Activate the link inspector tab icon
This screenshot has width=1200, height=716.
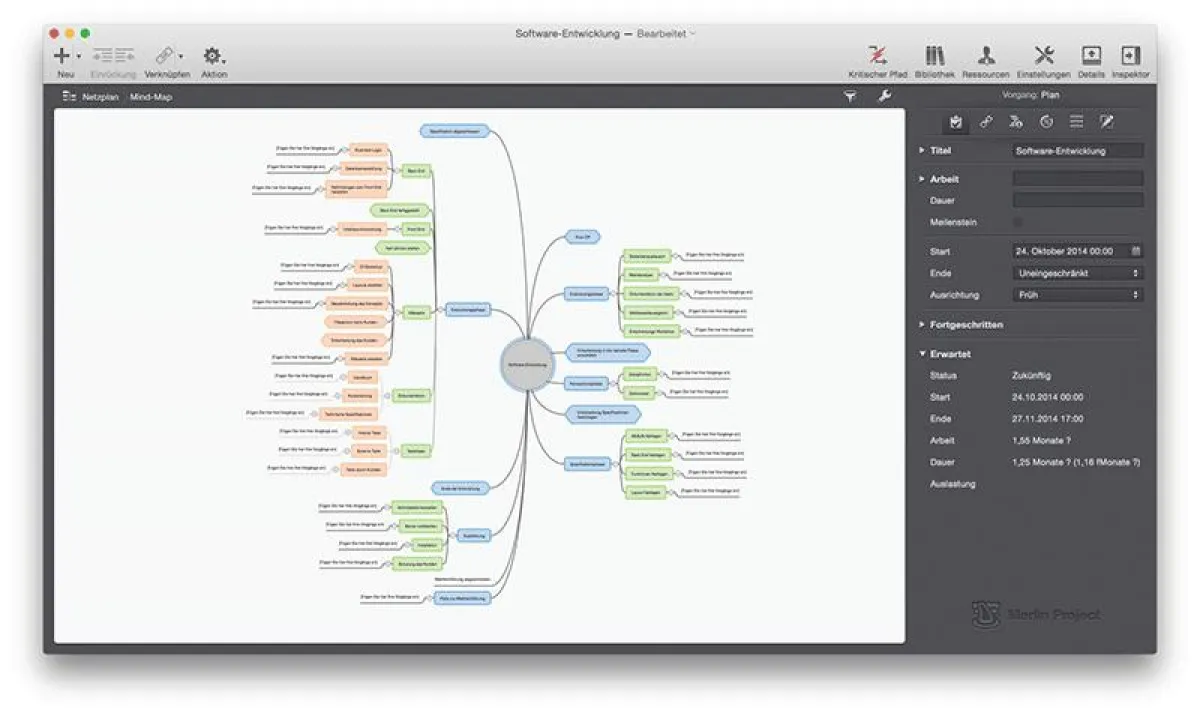(986, 121)
